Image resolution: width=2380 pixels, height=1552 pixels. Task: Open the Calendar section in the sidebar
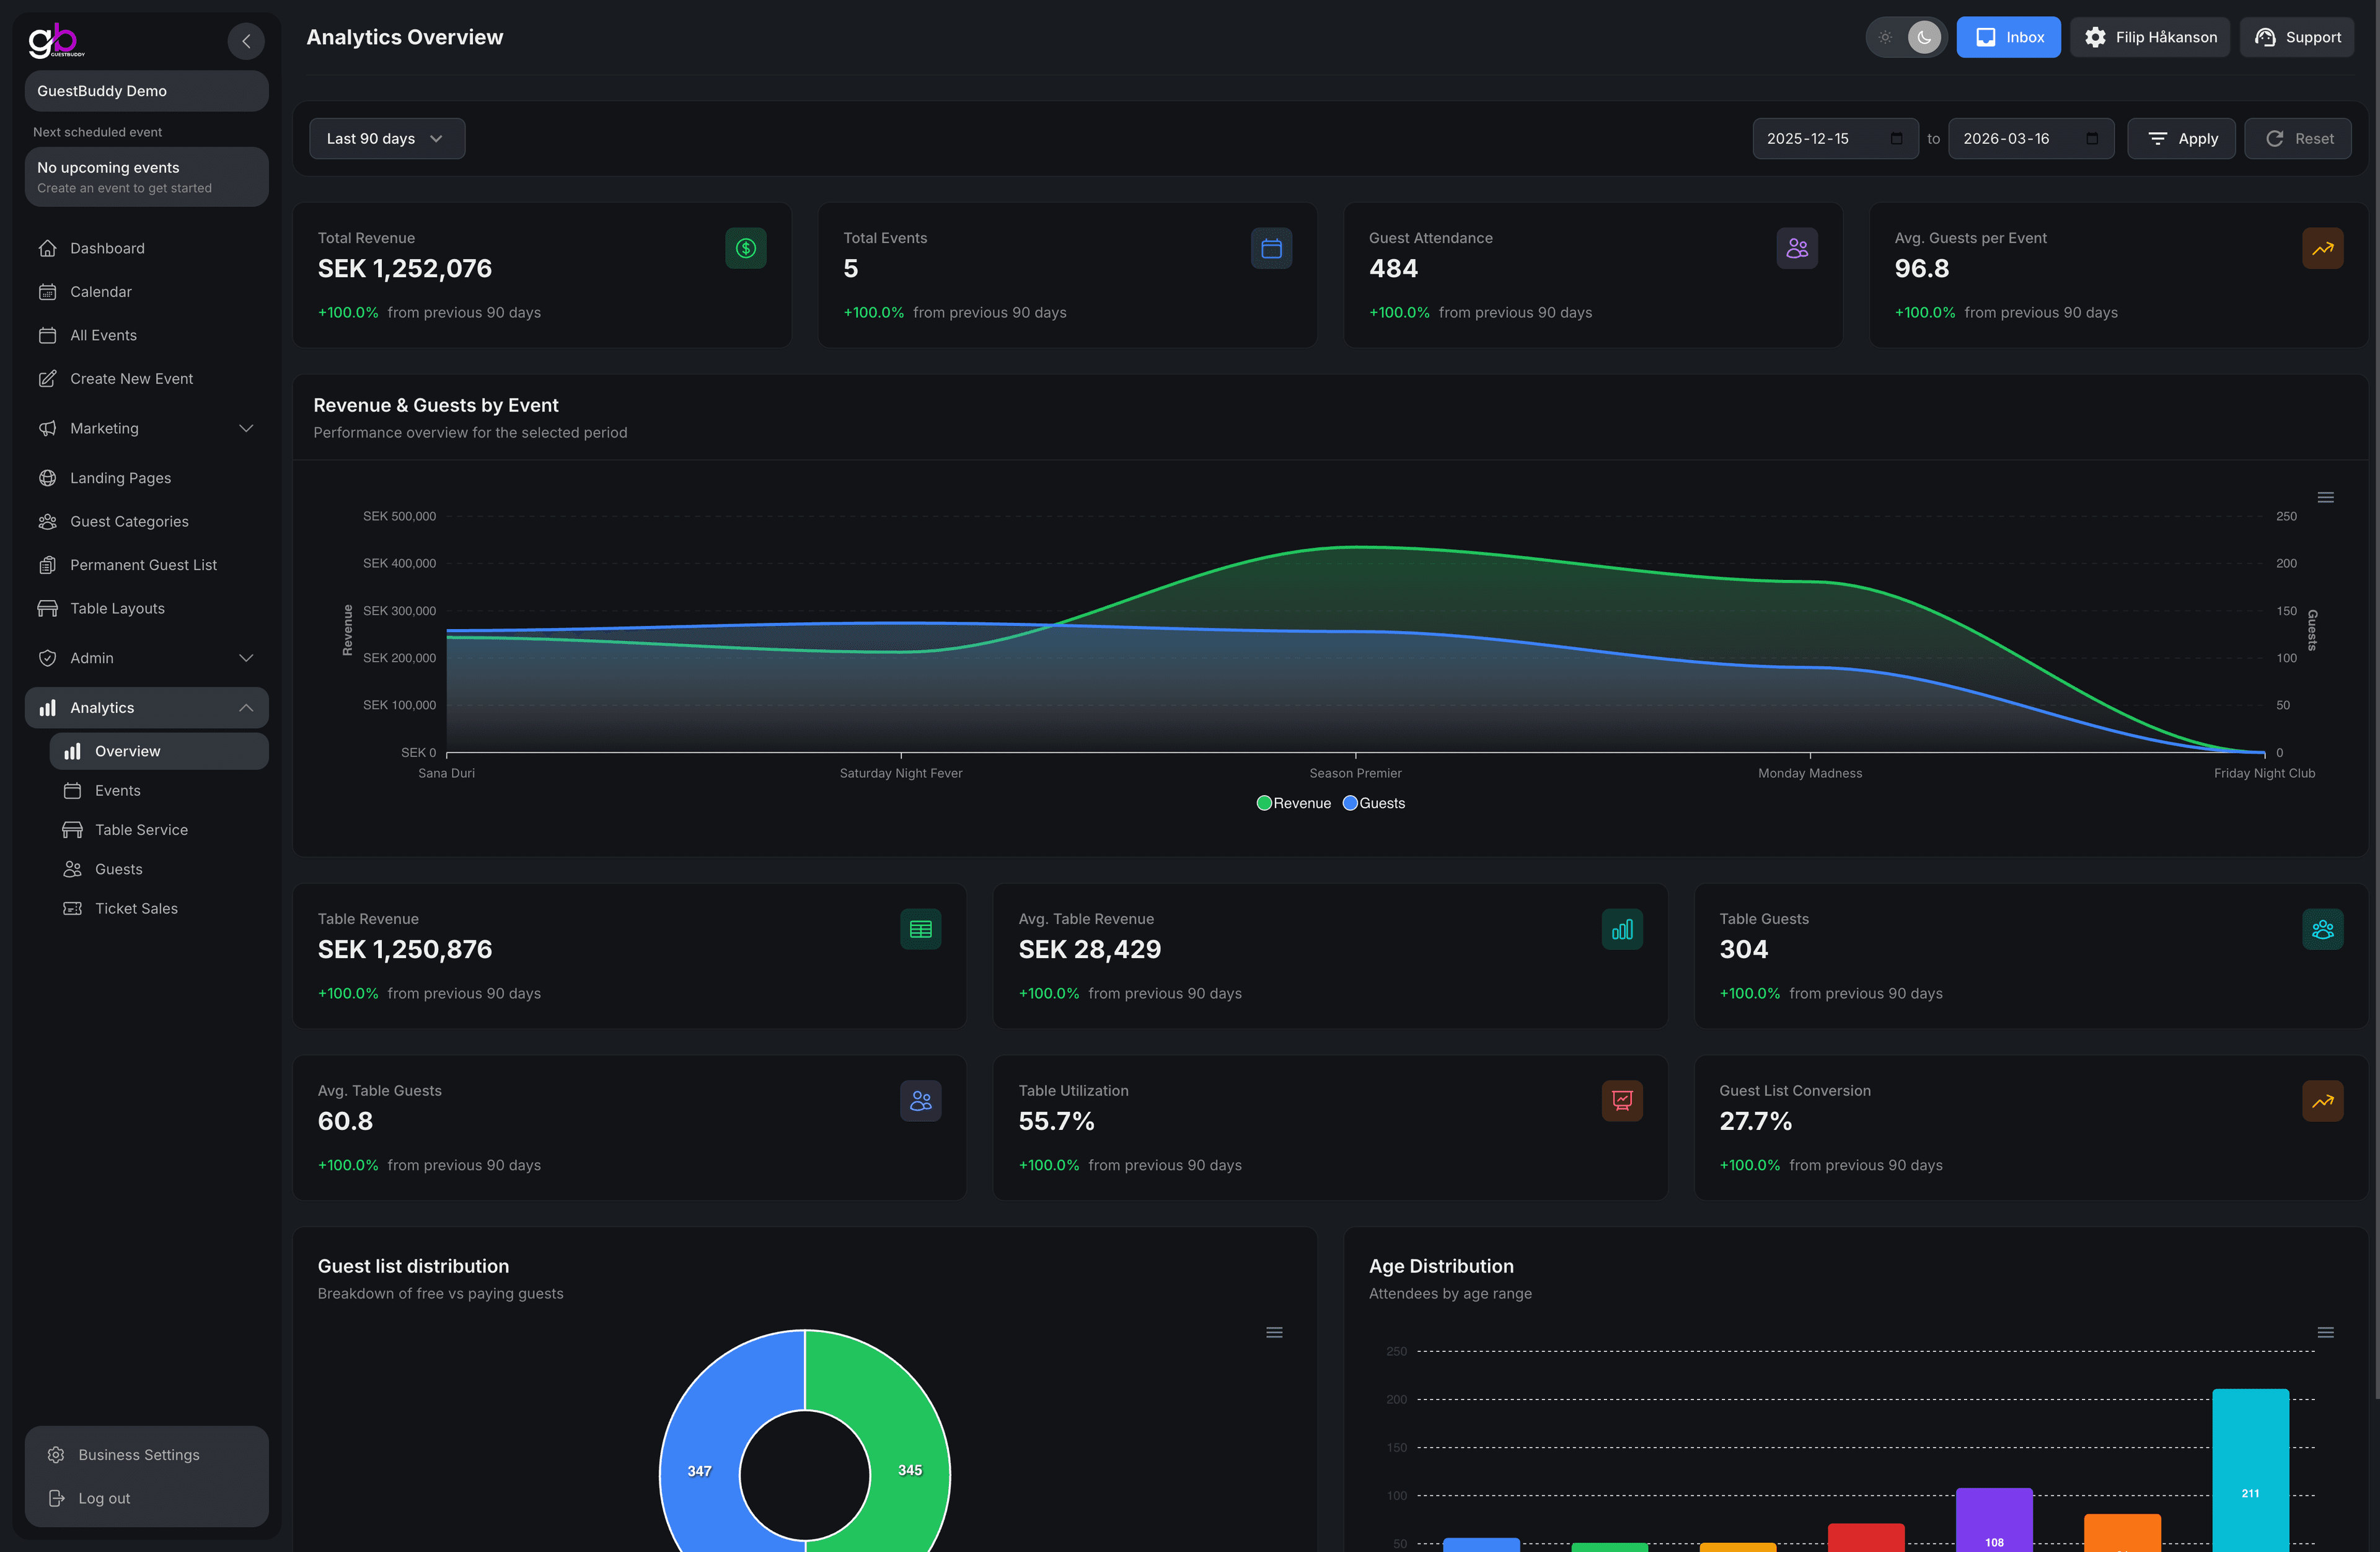(100, 291)
